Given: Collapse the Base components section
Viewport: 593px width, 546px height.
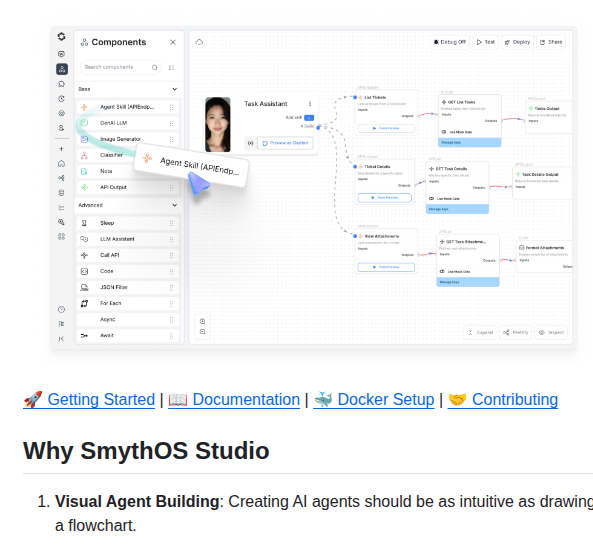Looking at the screenshot, I should 174,89.
